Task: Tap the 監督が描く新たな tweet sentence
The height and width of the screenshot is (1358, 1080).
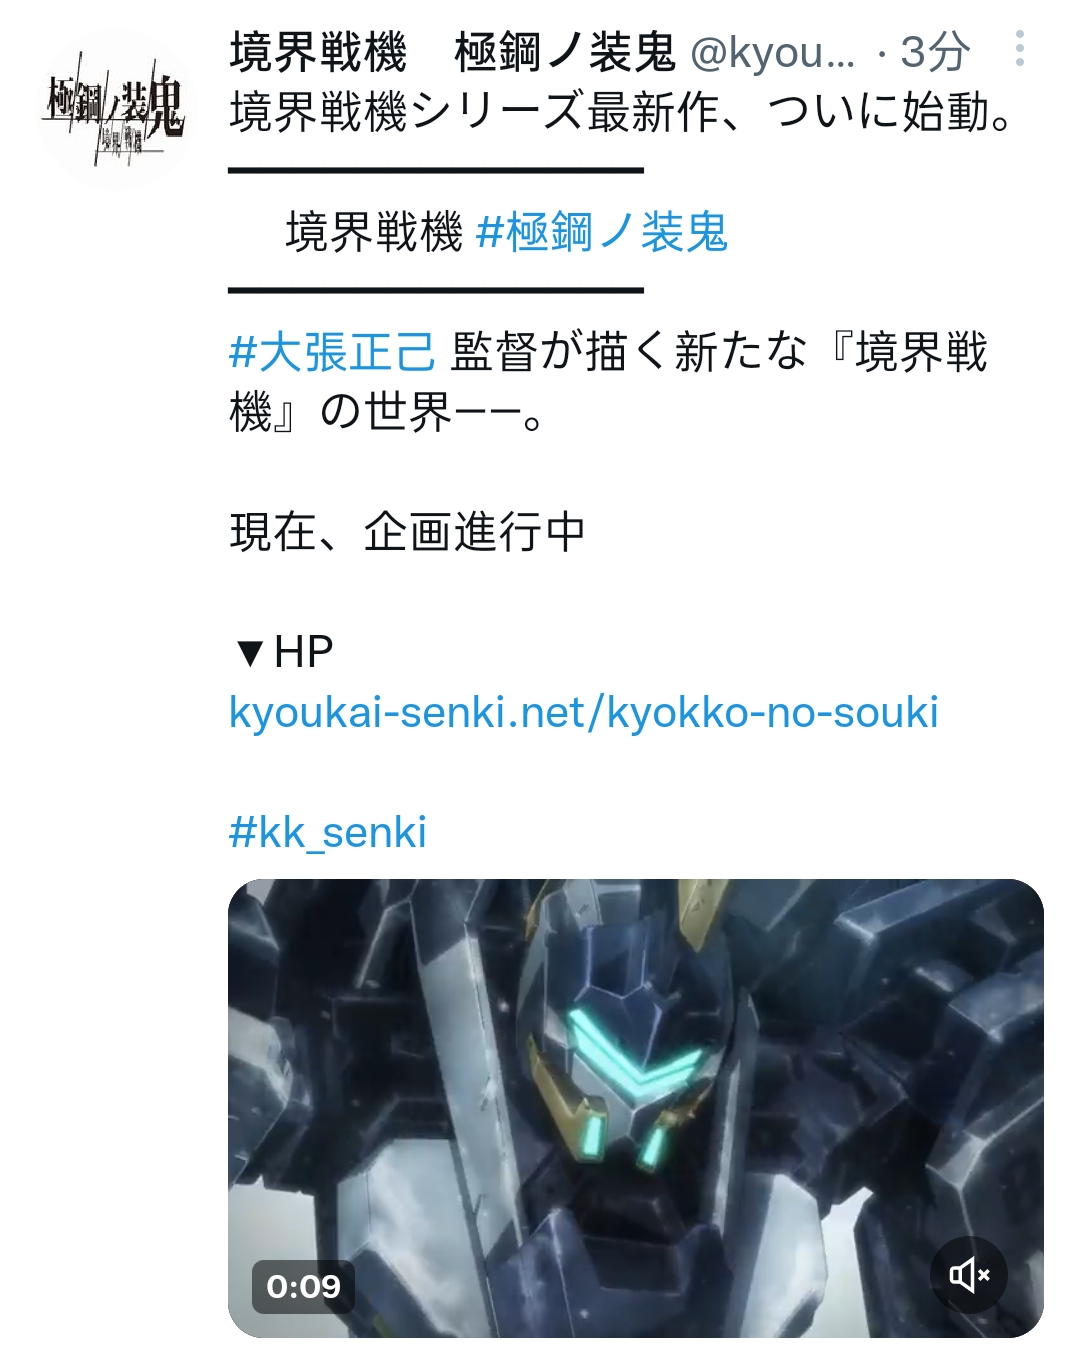Action: coord(629,352)
